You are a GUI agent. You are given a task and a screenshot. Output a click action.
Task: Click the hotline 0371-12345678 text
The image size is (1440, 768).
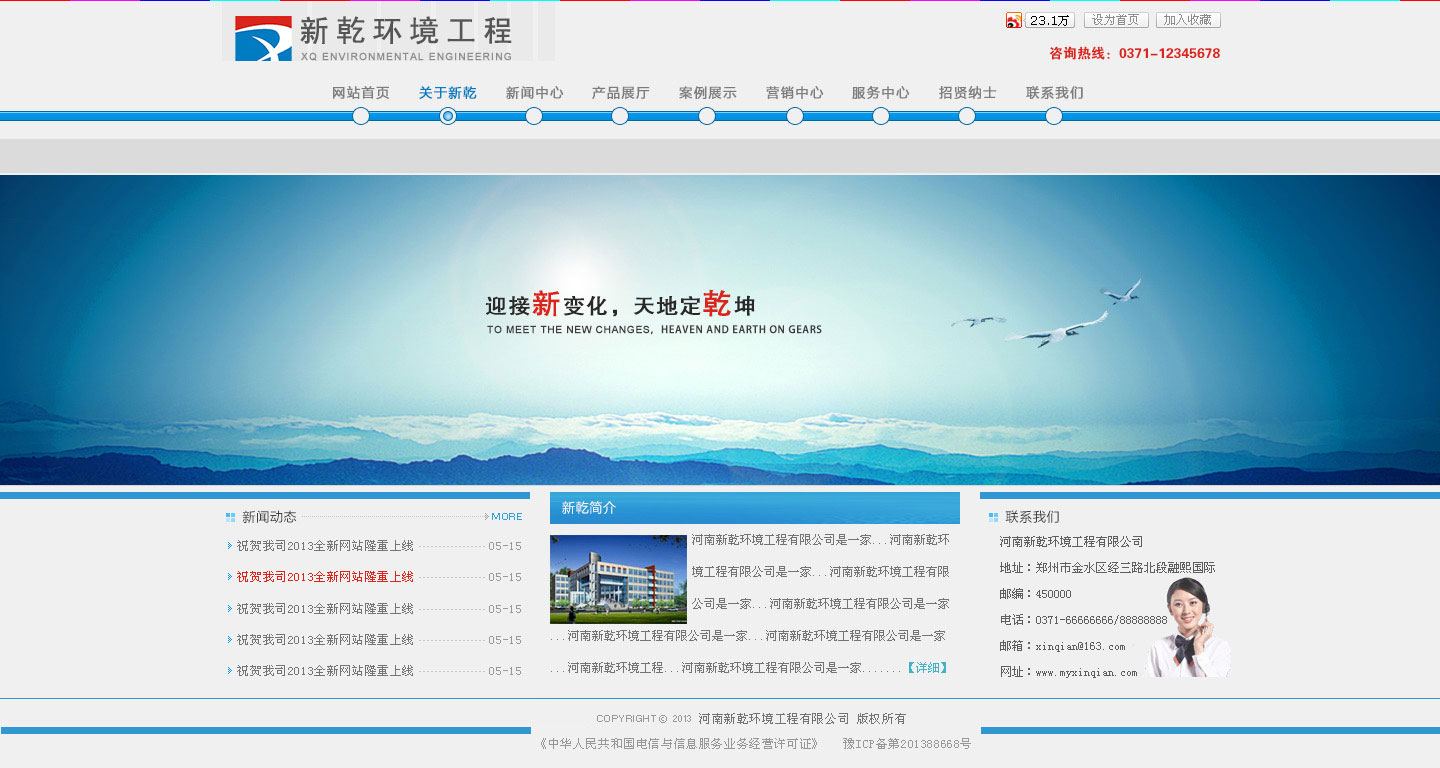pos(1169,54)
